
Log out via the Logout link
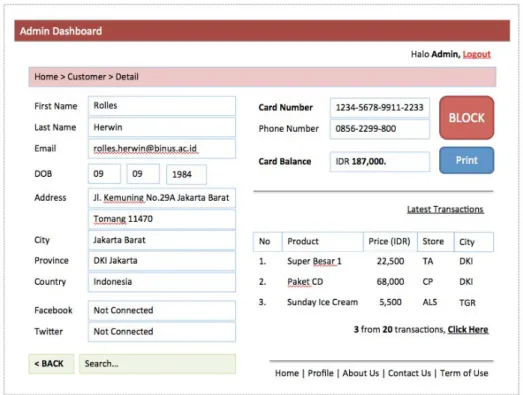(476, 54)
